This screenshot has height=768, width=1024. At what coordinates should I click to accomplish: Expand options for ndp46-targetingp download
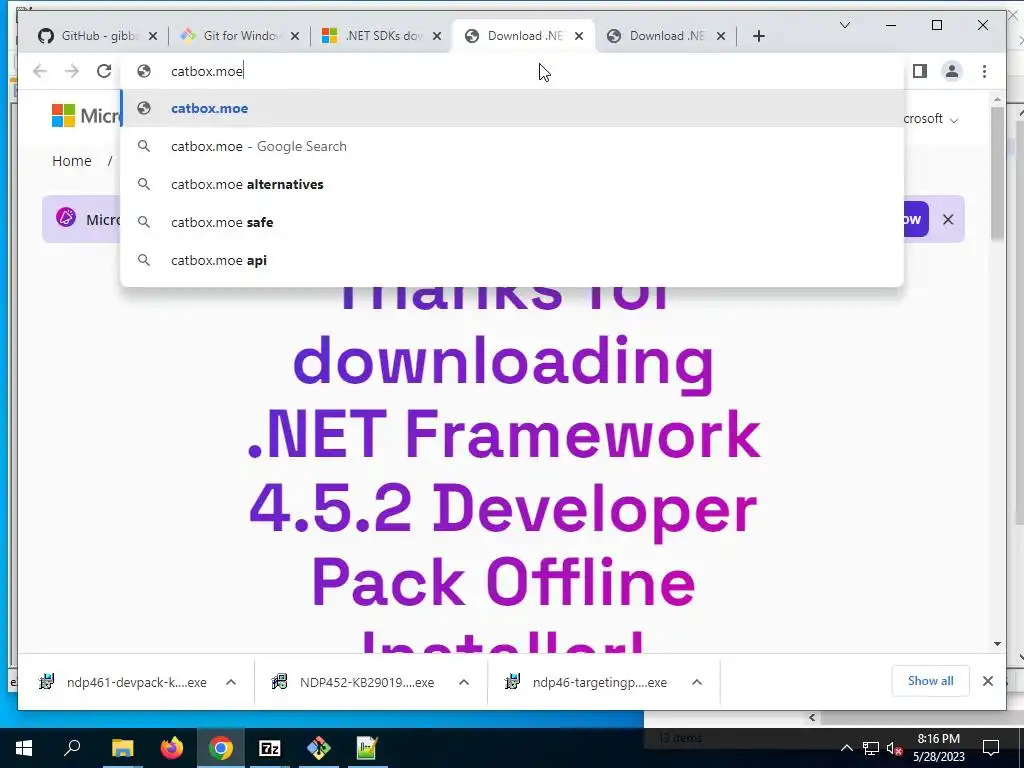pyautogui.click(x=697, y=682)
